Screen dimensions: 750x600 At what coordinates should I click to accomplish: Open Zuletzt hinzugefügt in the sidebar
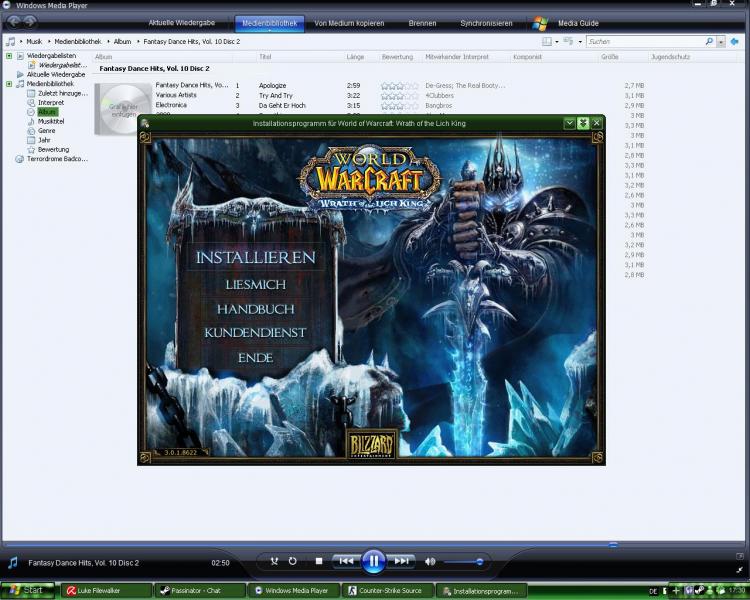63,93
